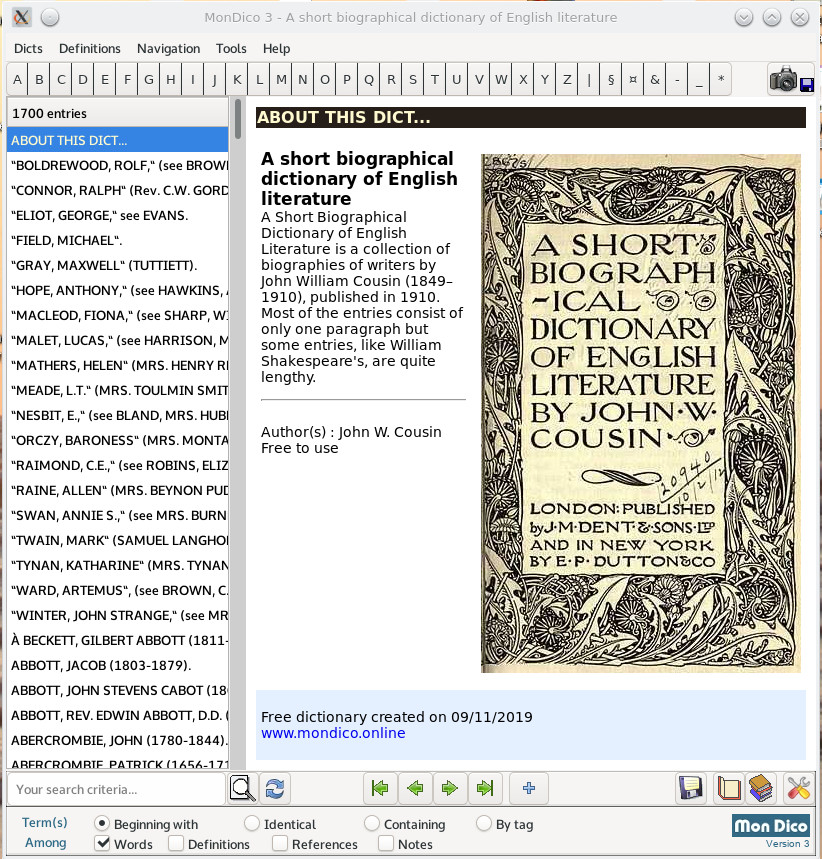Select the ABBOTT, JACOB (1803-1879) entry
Image resolution: width=822 pixels, height=859 pixels.
coord(118,666)
